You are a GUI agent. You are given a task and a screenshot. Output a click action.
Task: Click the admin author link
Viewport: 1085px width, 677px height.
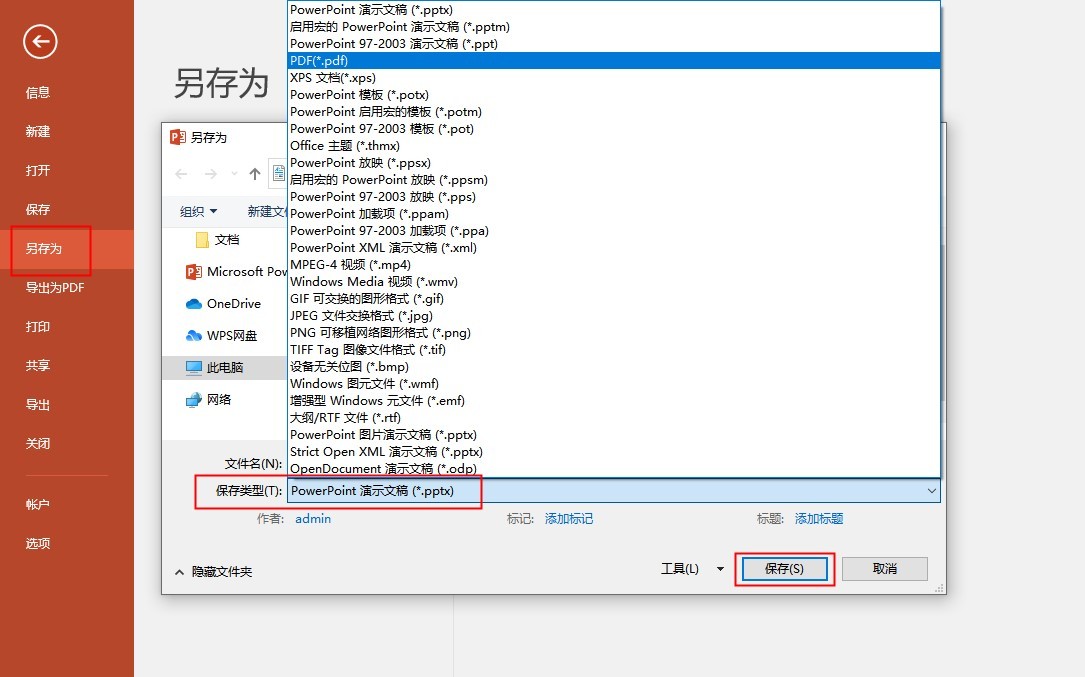(313, 518)
